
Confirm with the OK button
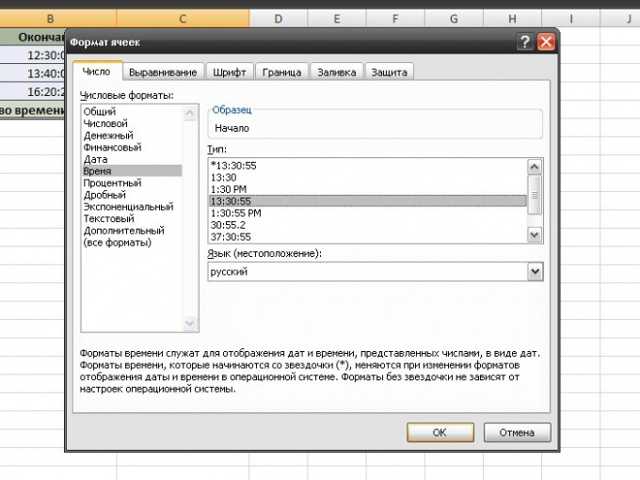440,432
